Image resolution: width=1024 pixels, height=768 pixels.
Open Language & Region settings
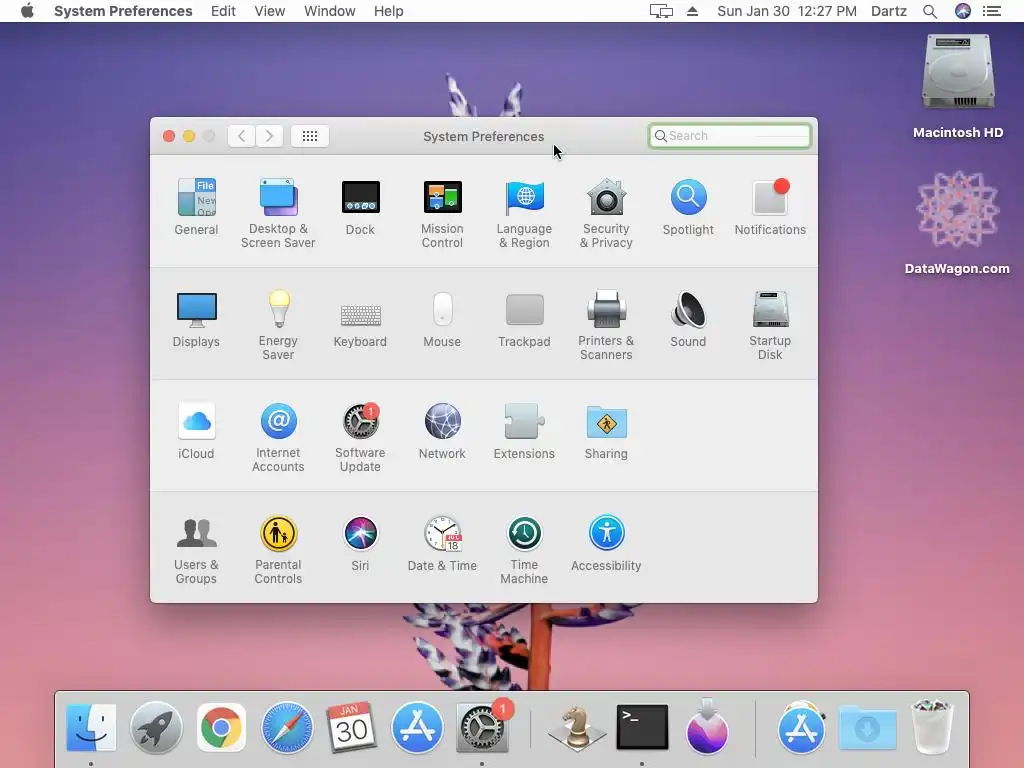click(x=524, y=213)
